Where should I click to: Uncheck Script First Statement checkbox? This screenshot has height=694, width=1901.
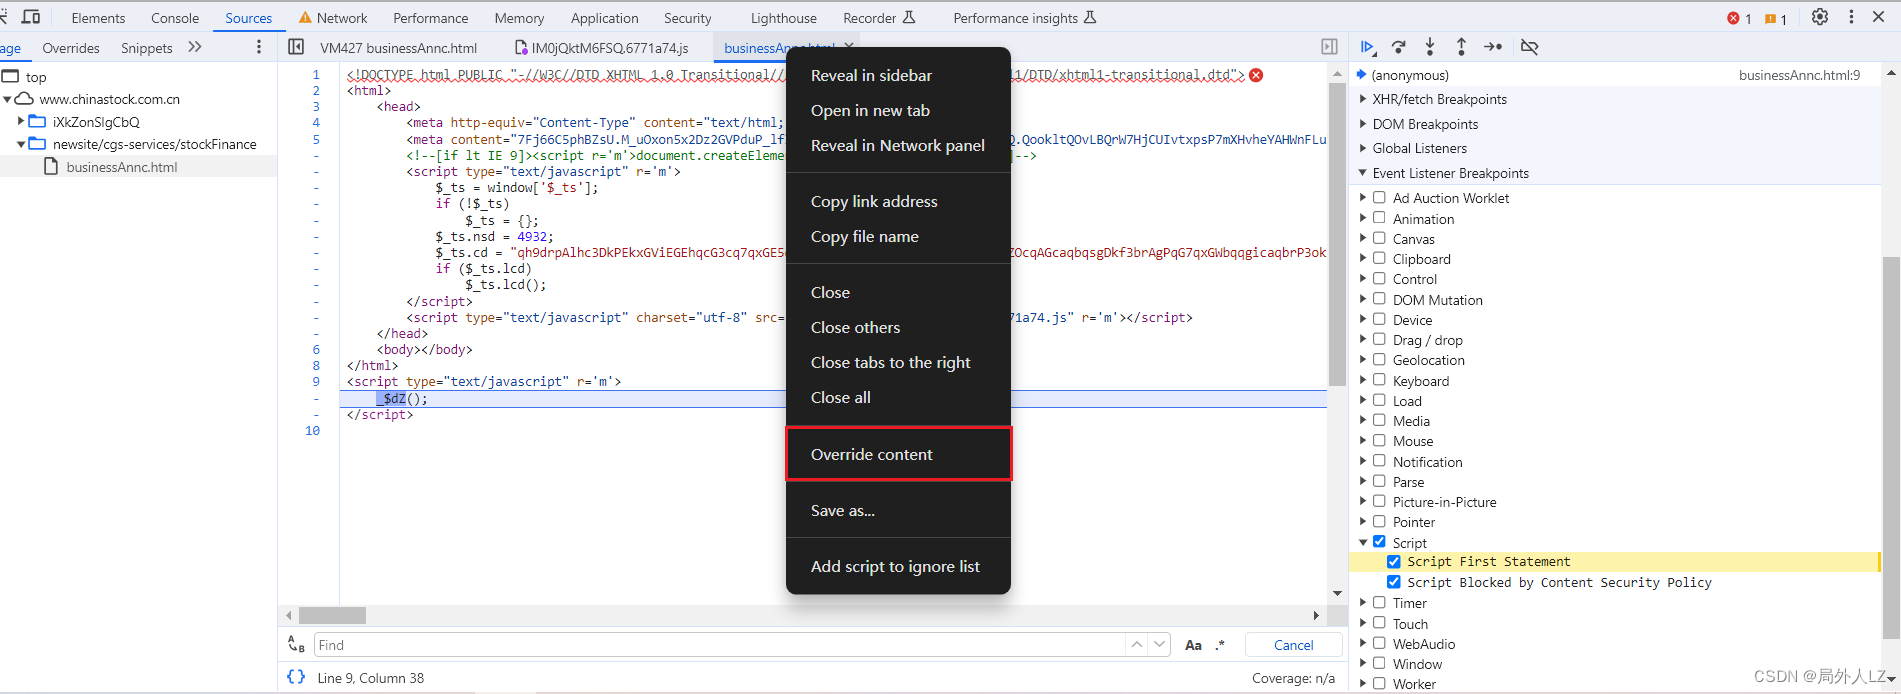click(x=1393, y=562)
